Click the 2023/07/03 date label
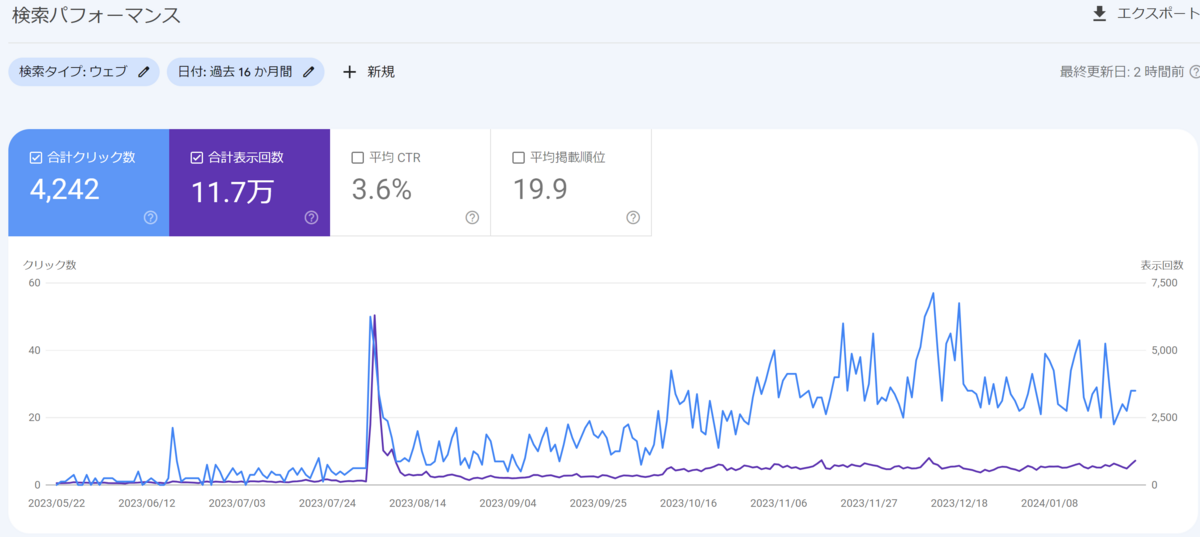 [237, 503]
